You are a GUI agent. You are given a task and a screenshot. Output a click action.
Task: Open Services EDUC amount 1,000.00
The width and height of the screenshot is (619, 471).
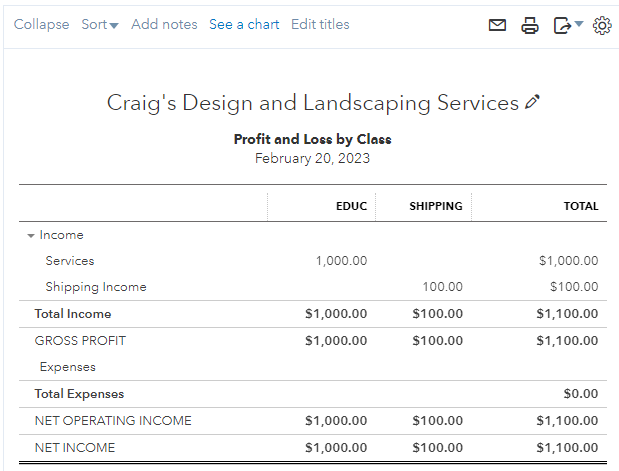[x=341, y=261]
